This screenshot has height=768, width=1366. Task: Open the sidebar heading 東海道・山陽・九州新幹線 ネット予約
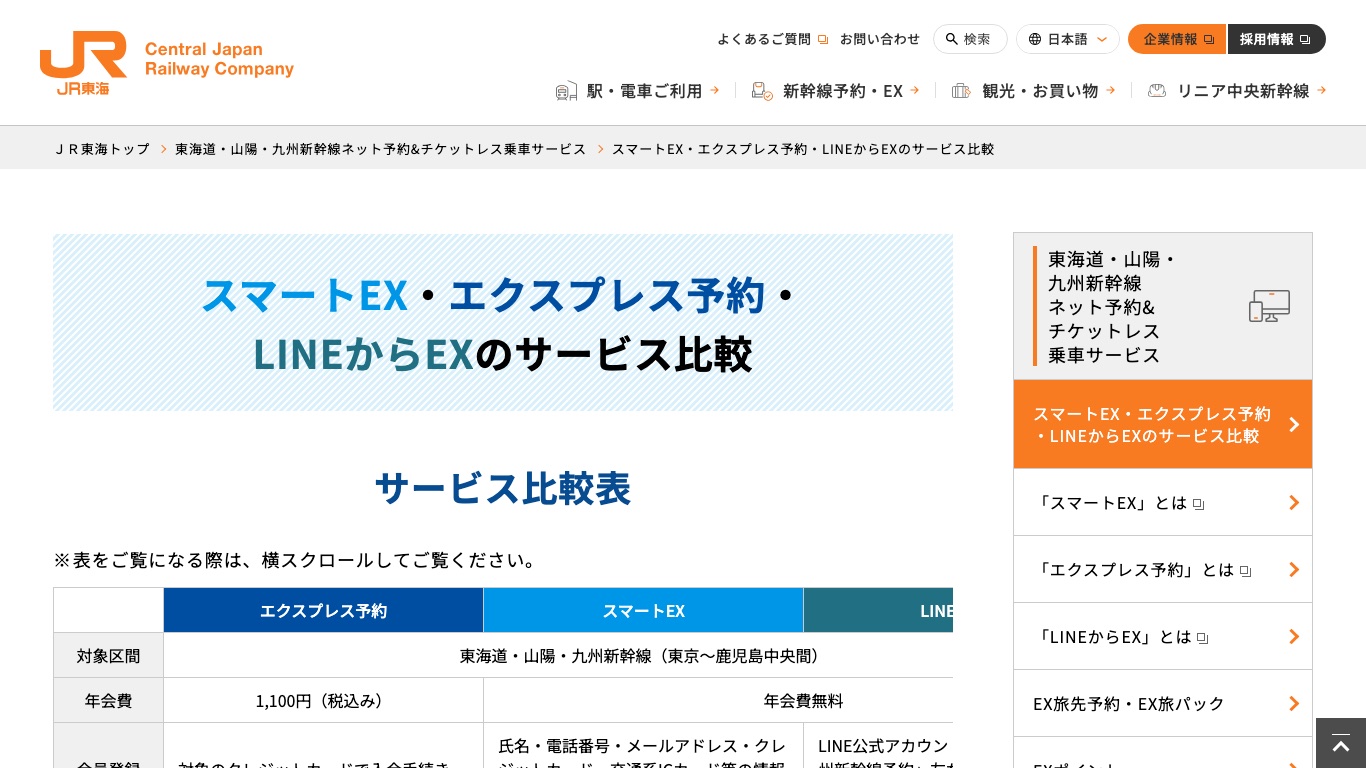coord(1163,306)
